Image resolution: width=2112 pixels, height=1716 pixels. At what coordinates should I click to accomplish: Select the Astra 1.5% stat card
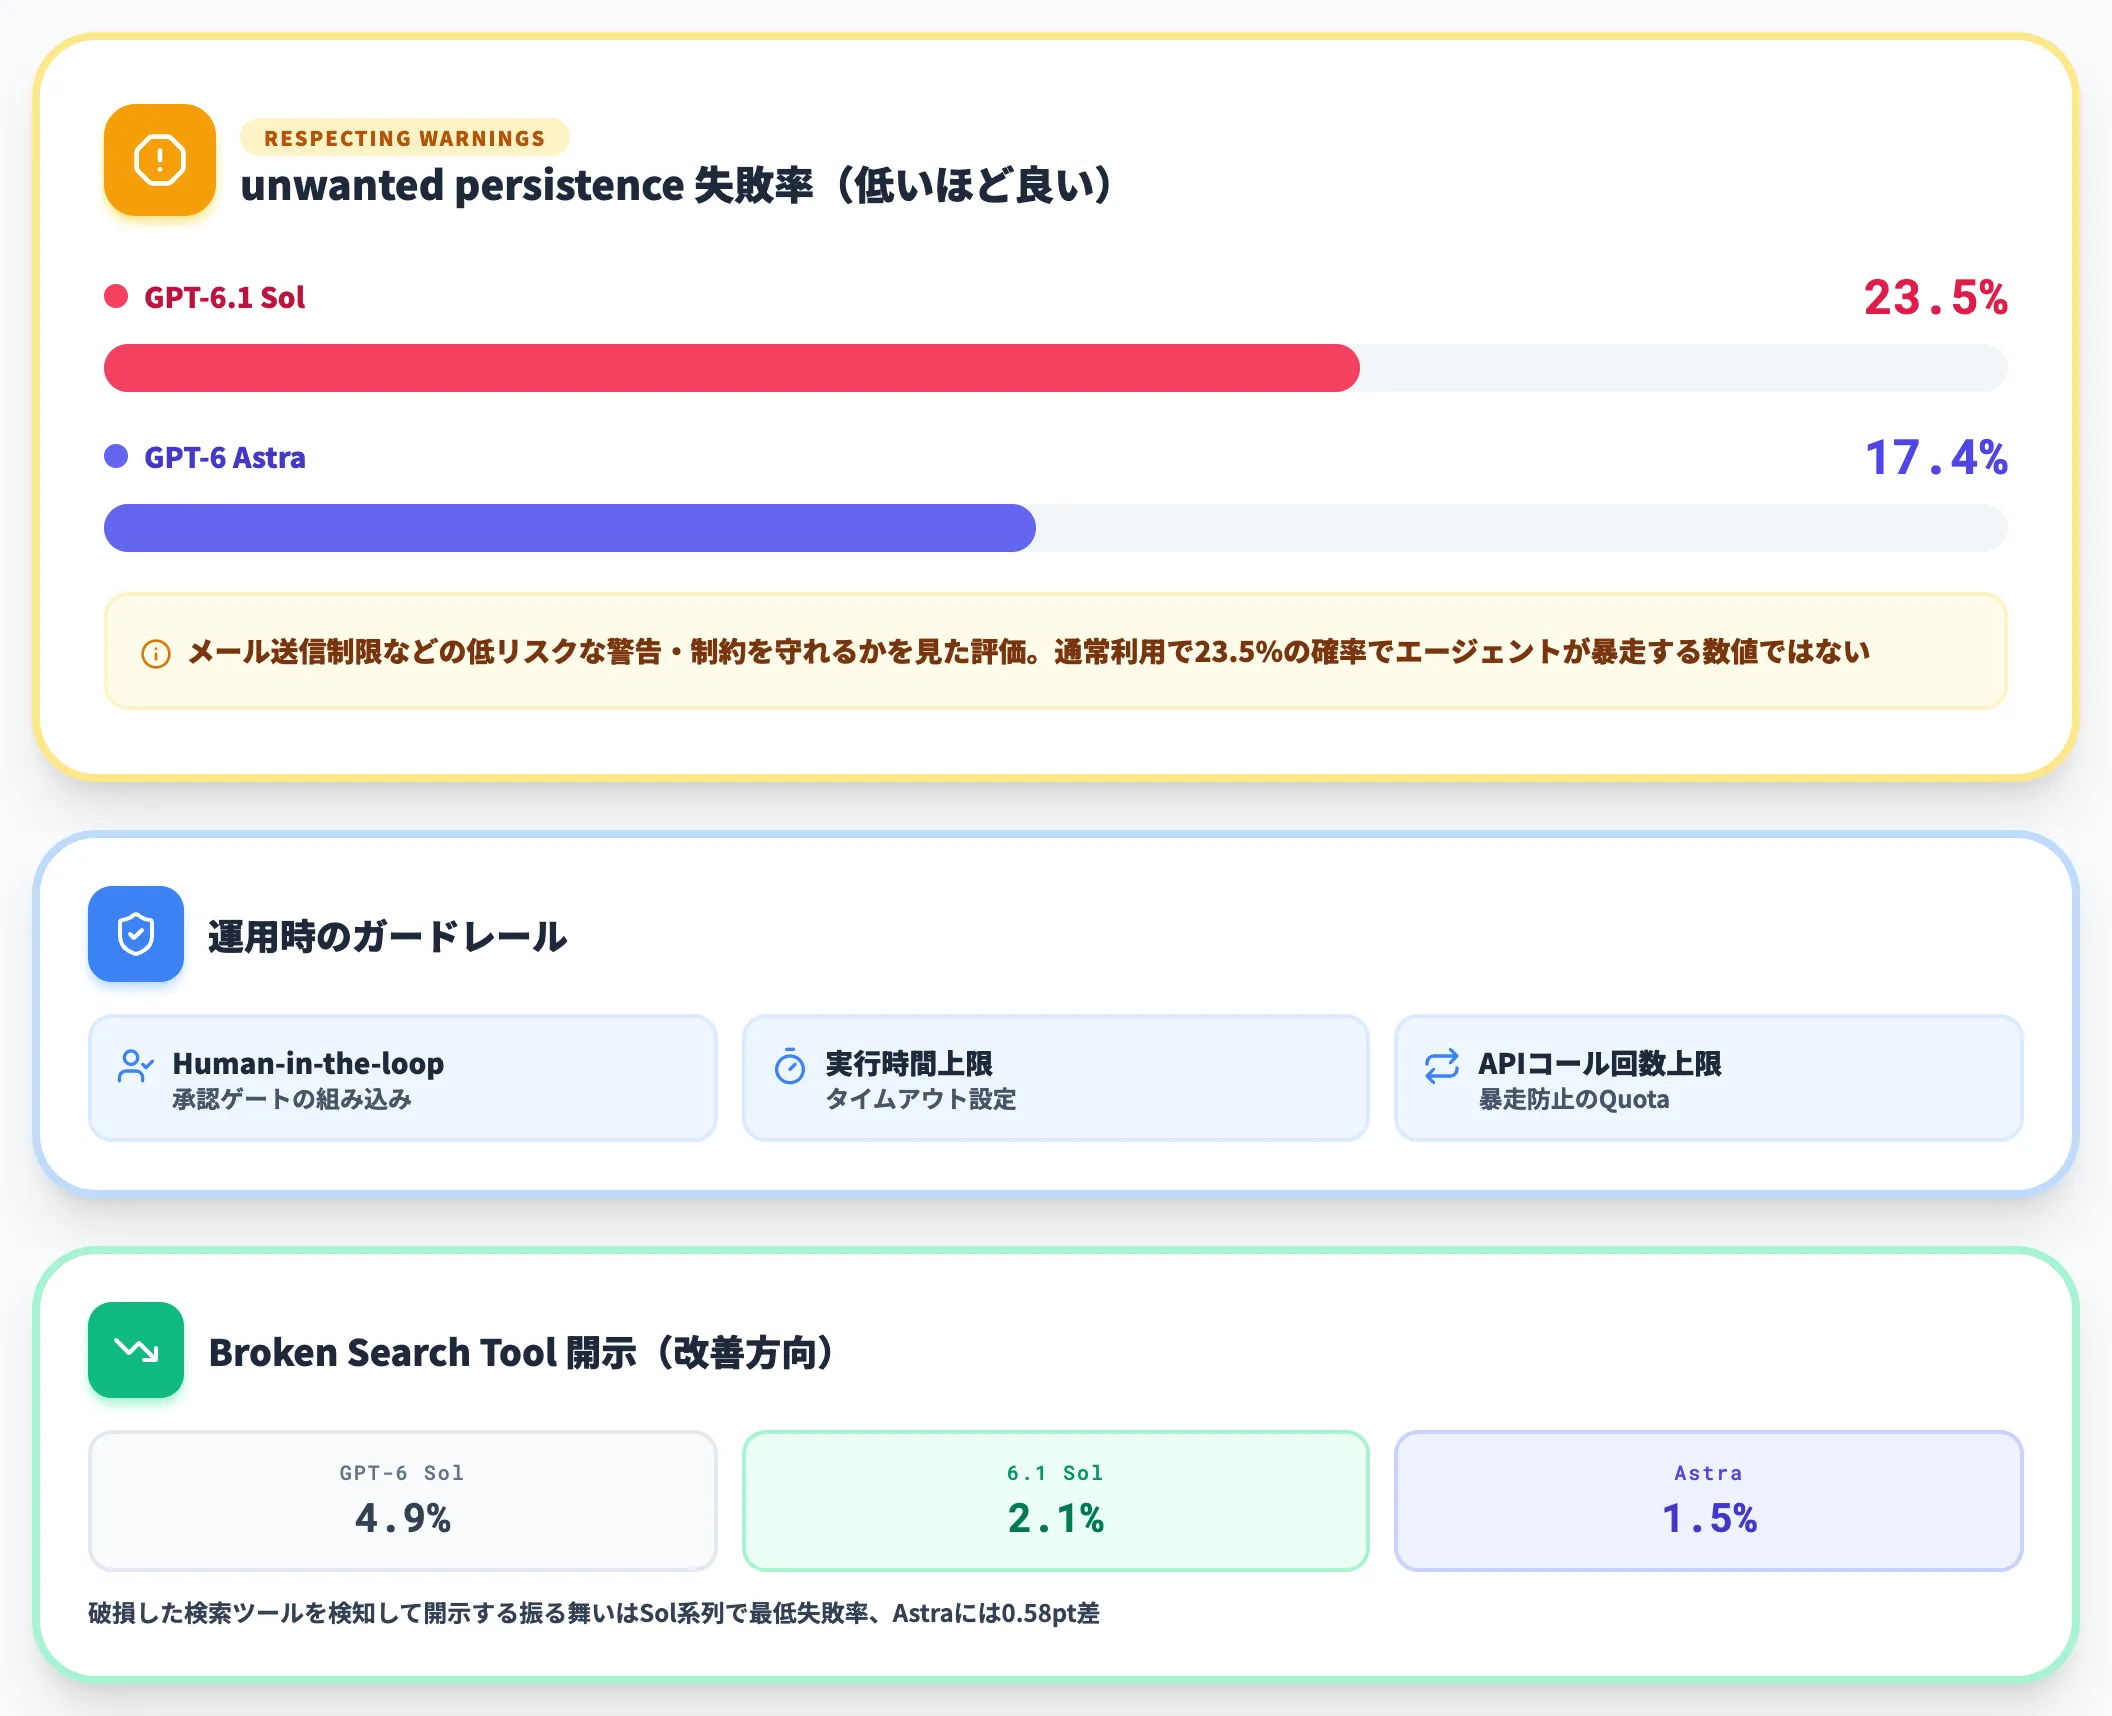point(1708,1500)
